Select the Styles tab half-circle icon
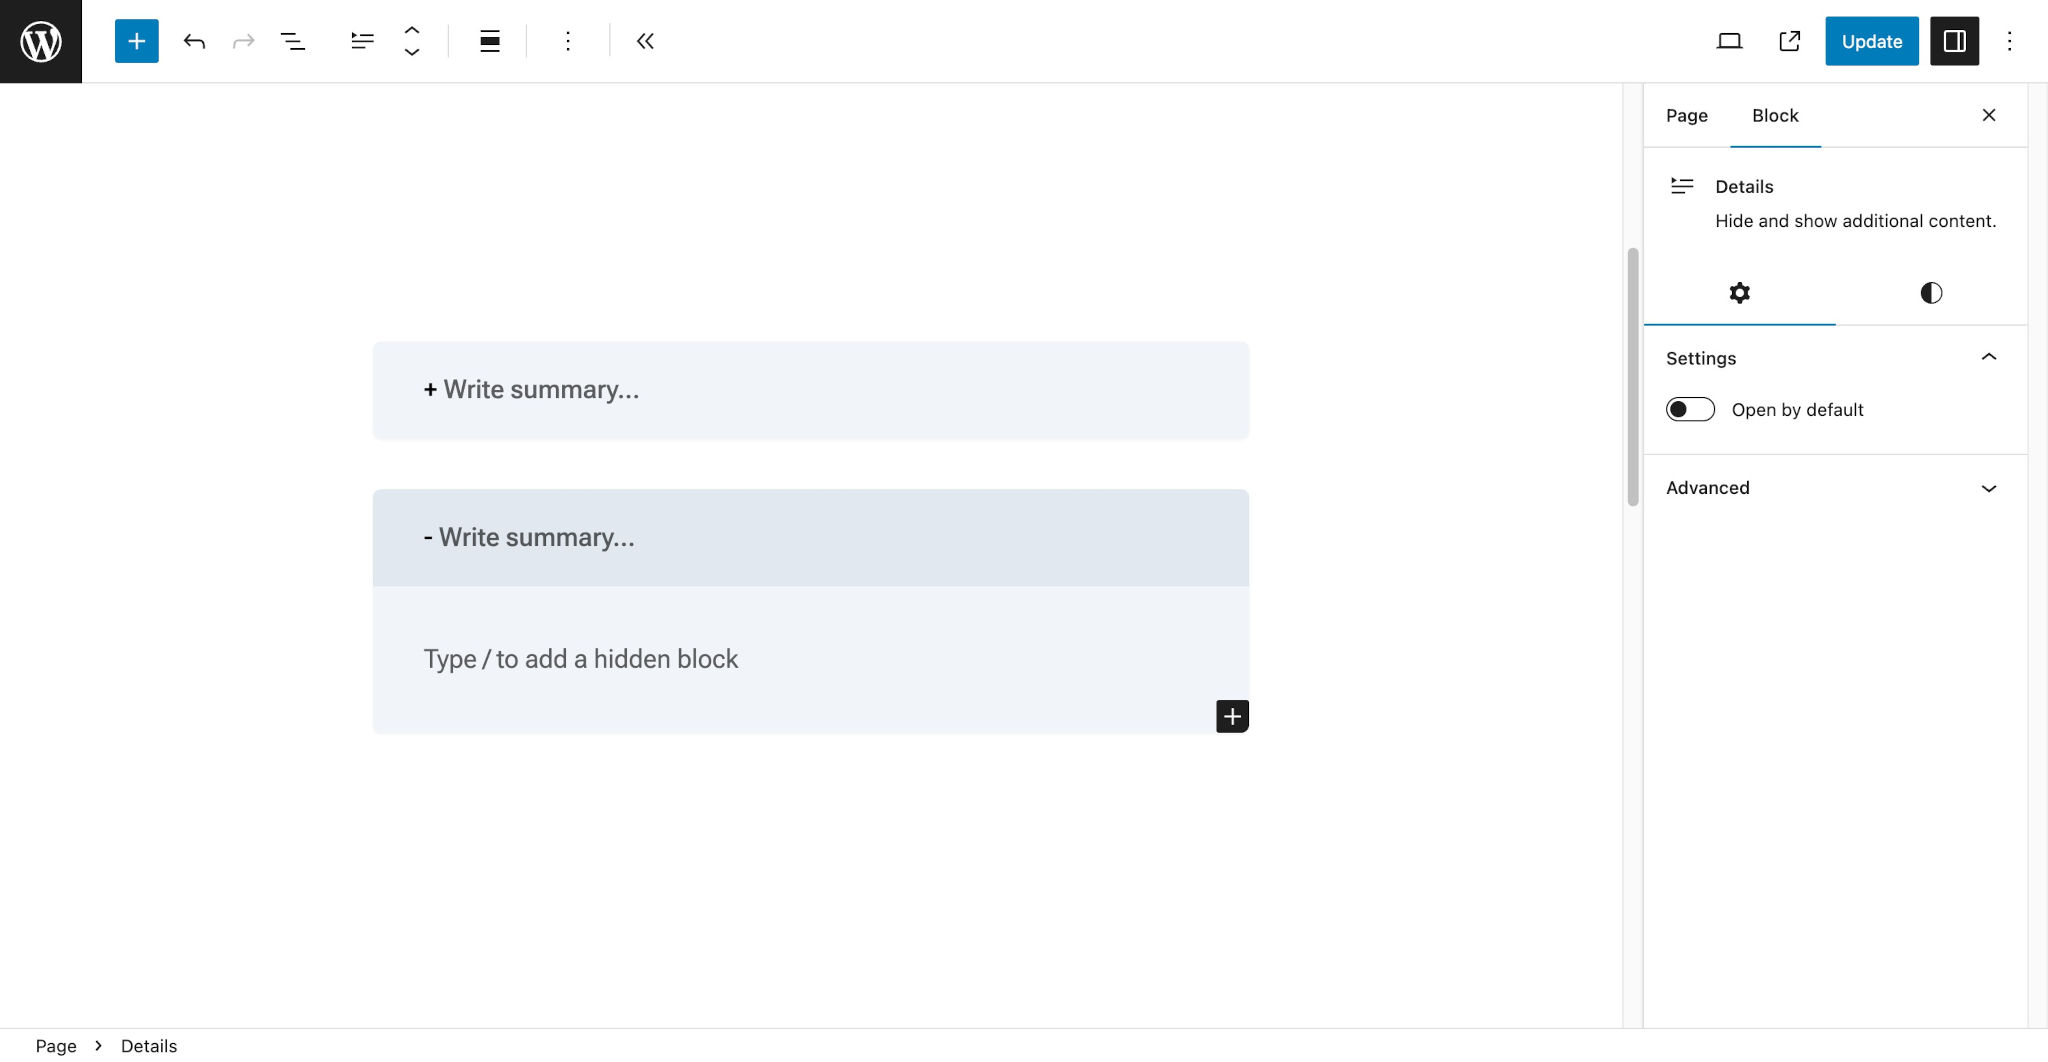Screen dimensions: 2048x1062 point(1931,293)
